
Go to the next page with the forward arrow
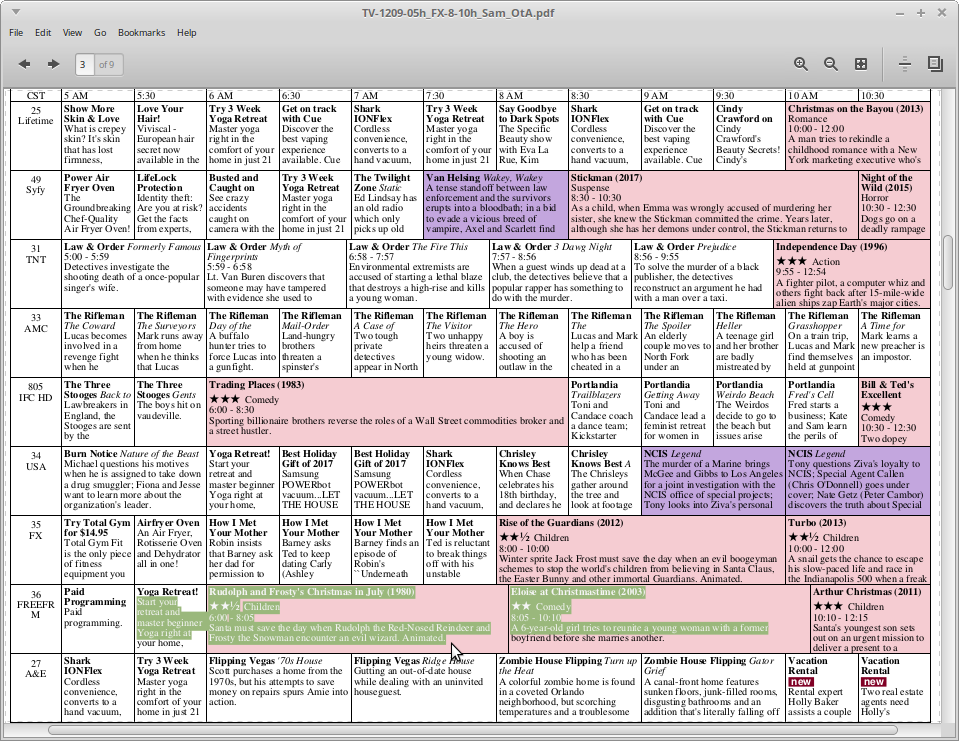tap(54, 64)
